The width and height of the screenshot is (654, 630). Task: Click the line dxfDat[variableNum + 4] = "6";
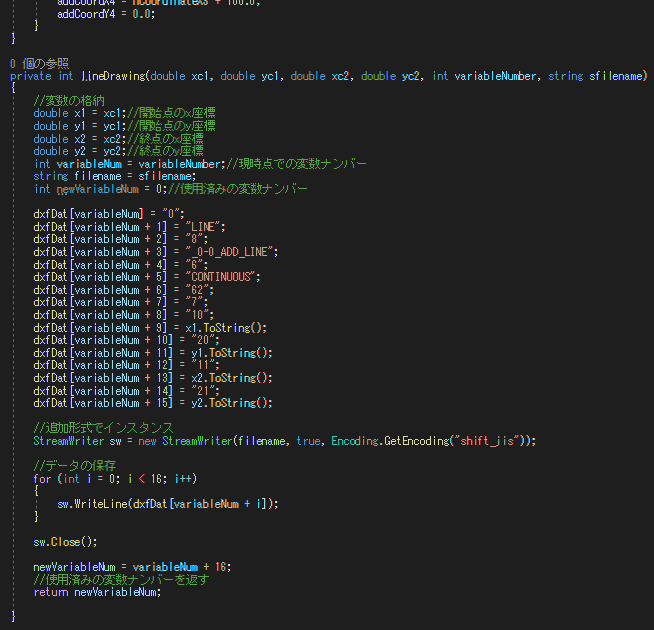click(121, 265)
